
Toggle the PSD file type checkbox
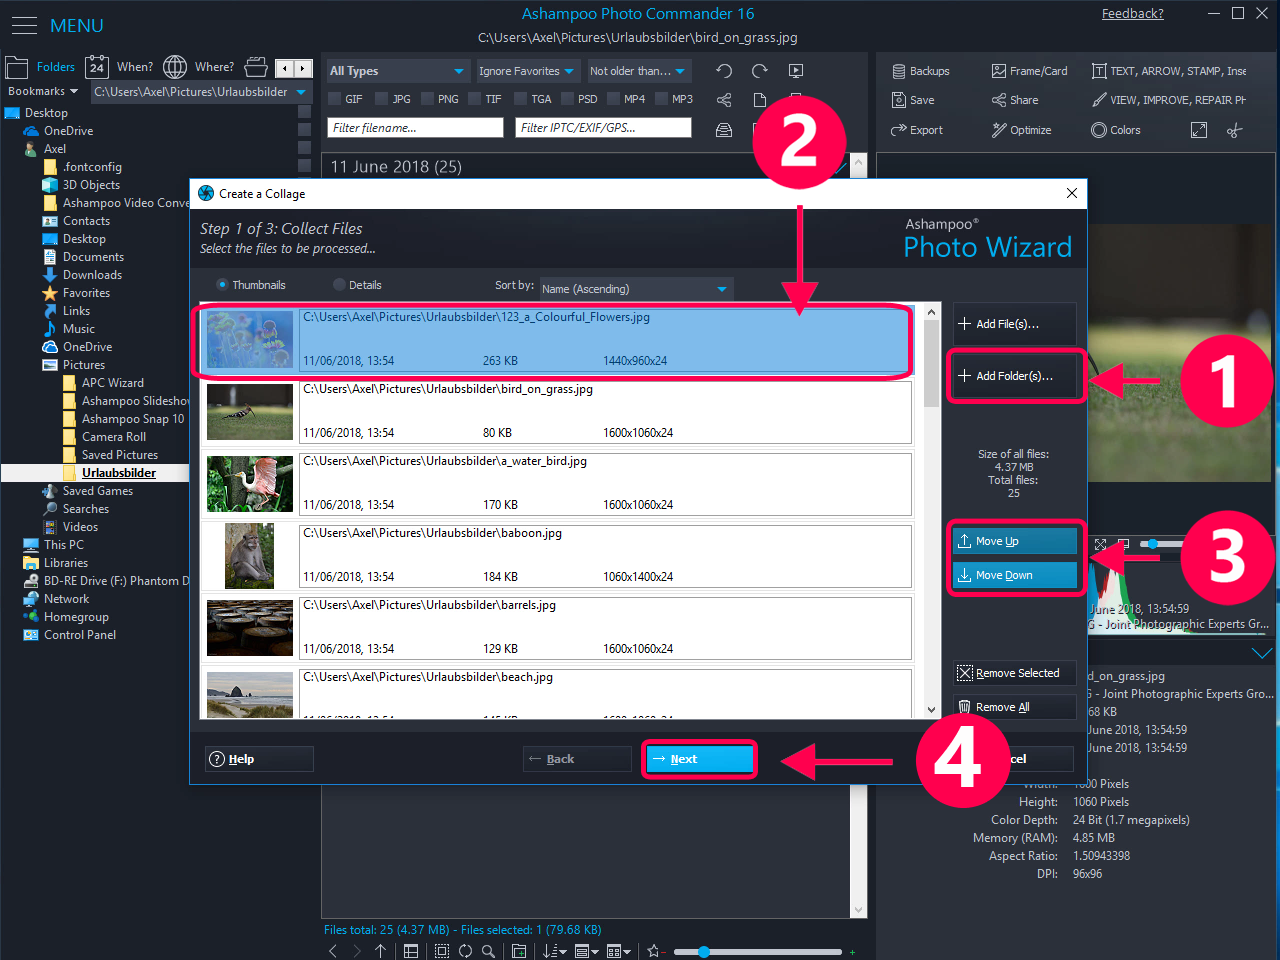567,99
